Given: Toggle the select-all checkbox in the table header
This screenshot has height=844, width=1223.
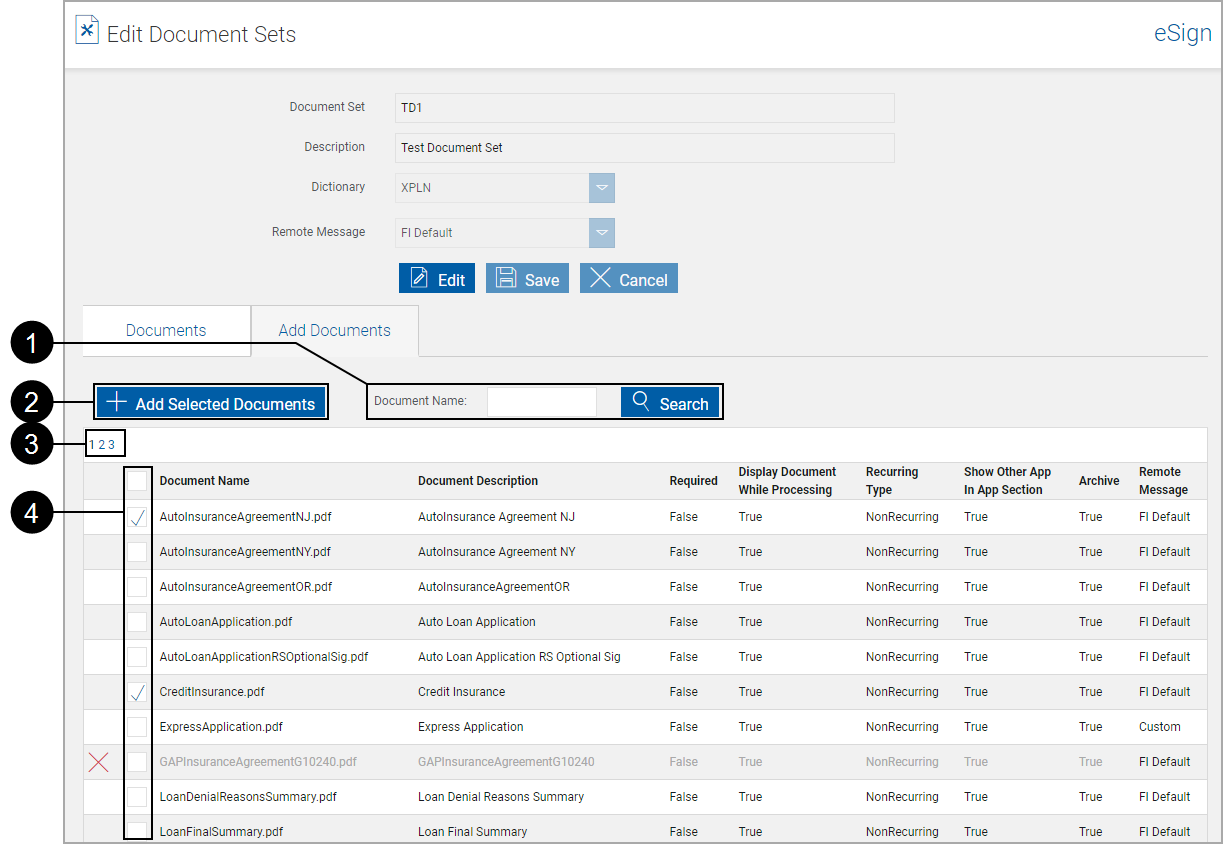Looking at the screenshot, I should (x=137, y=481).
